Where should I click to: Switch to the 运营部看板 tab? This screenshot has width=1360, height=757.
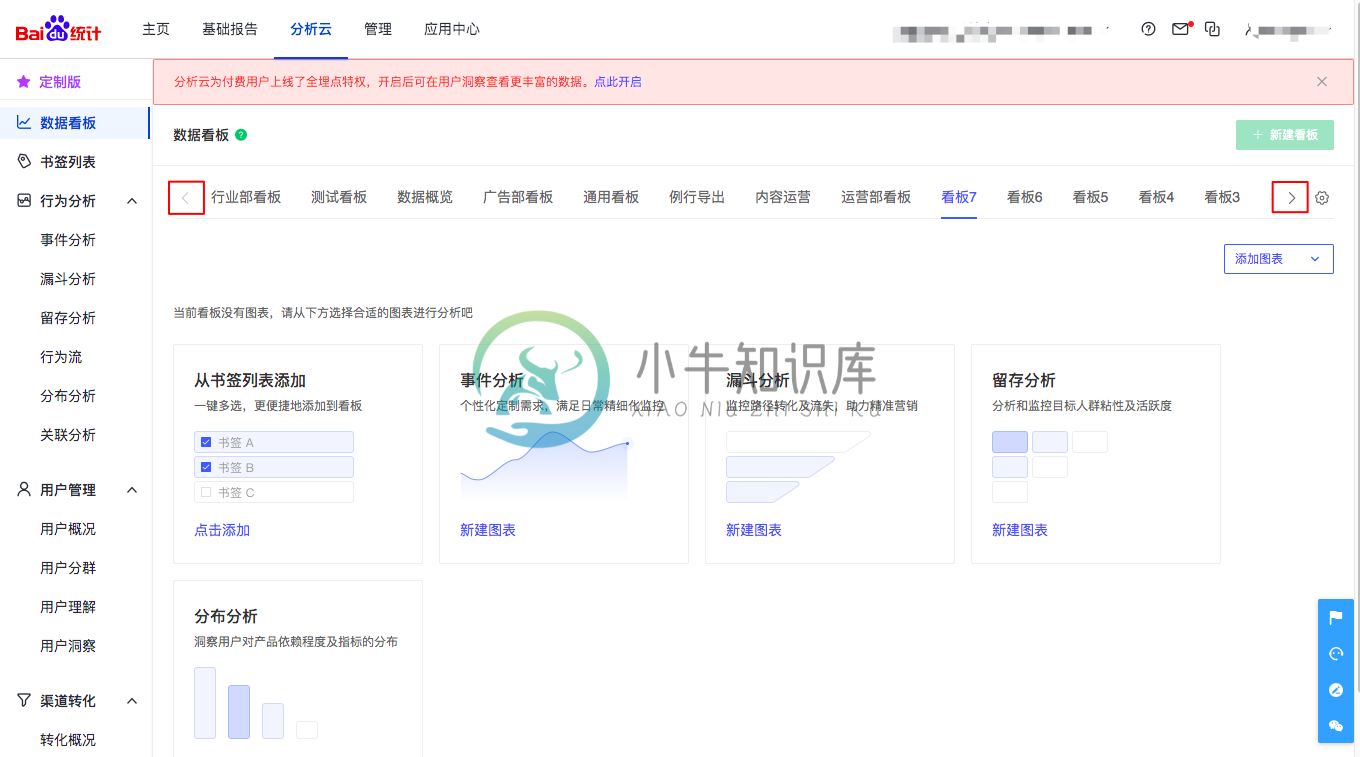[876, 197]
